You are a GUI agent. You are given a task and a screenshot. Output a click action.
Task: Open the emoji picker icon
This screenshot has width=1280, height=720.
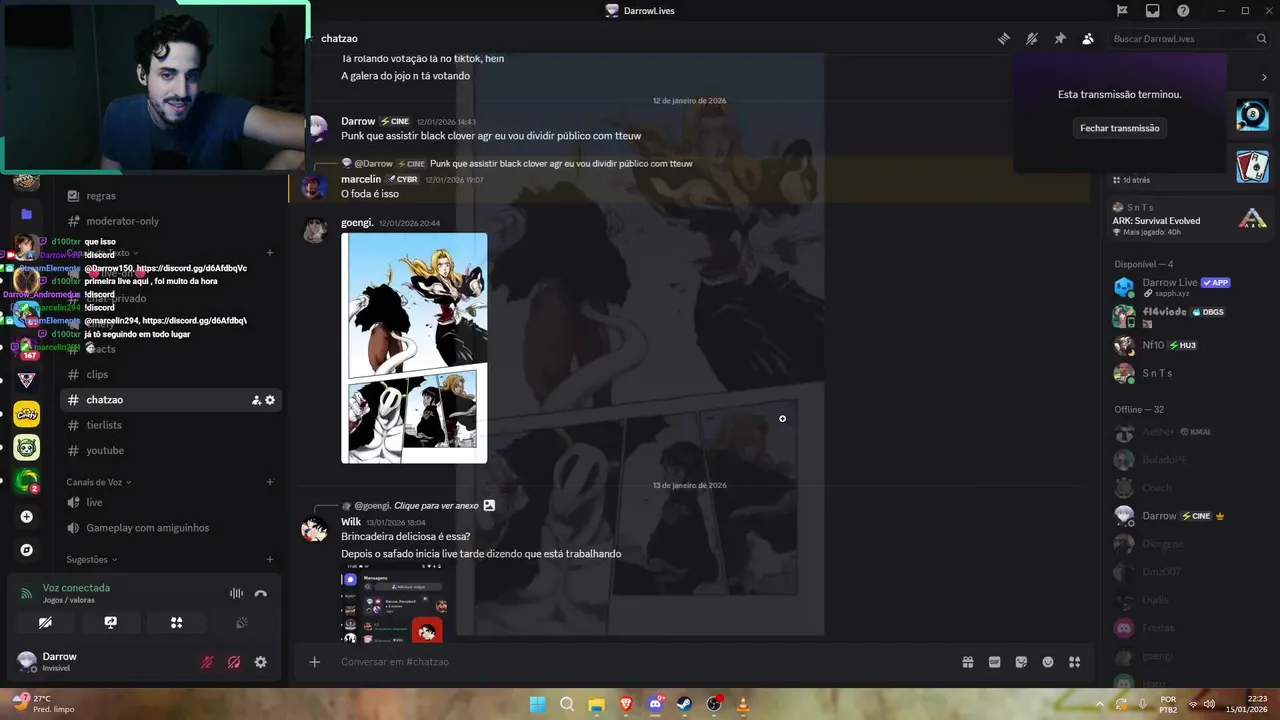[1048, 662]
